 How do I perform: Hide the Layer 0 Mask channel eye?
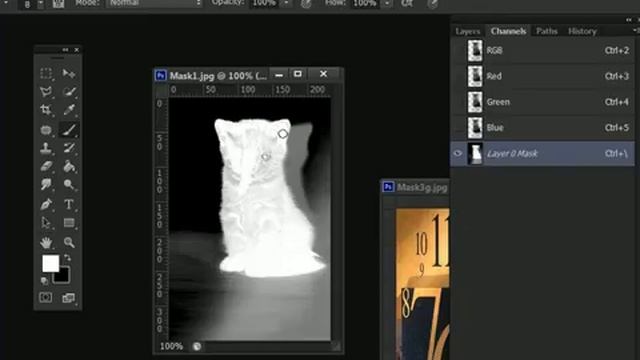(458, 153)
